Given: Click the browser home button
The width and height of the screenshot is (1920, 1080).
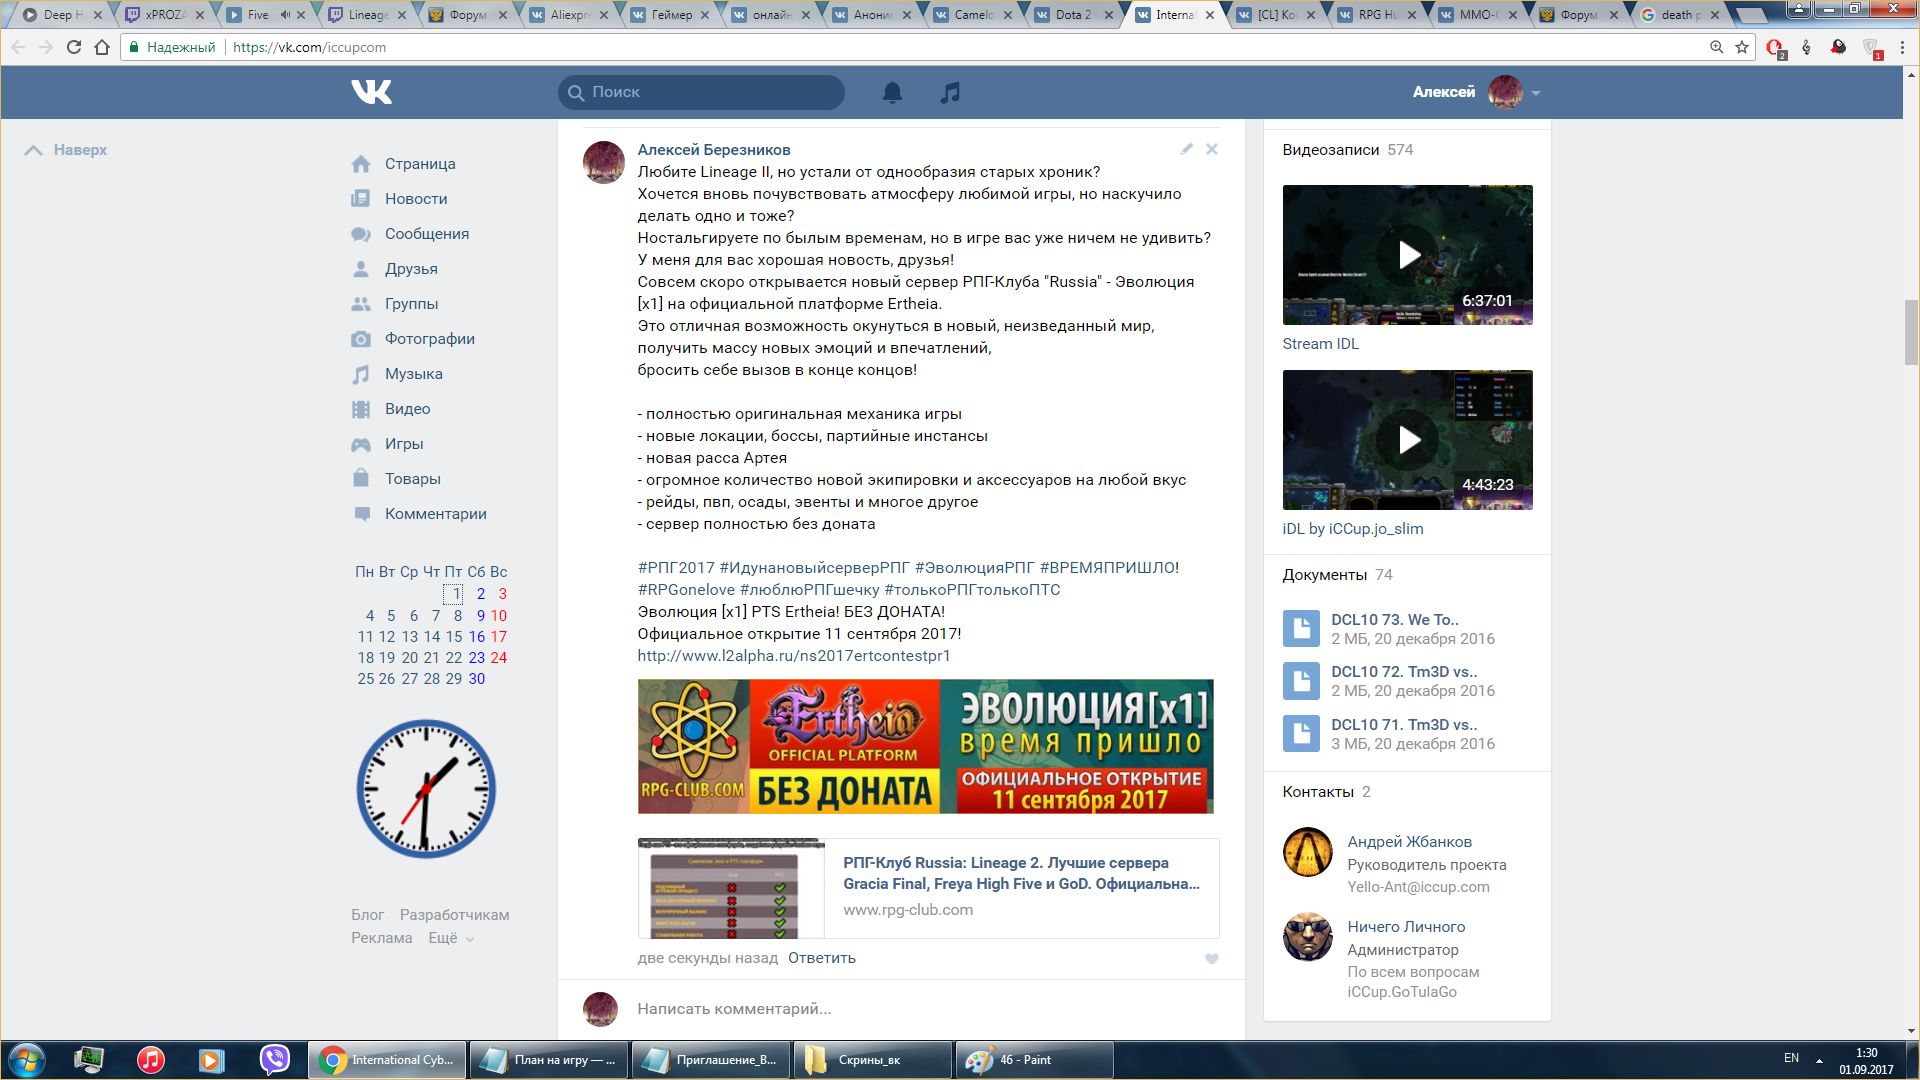Looking at the screenshot, I should tap(102, 47).
